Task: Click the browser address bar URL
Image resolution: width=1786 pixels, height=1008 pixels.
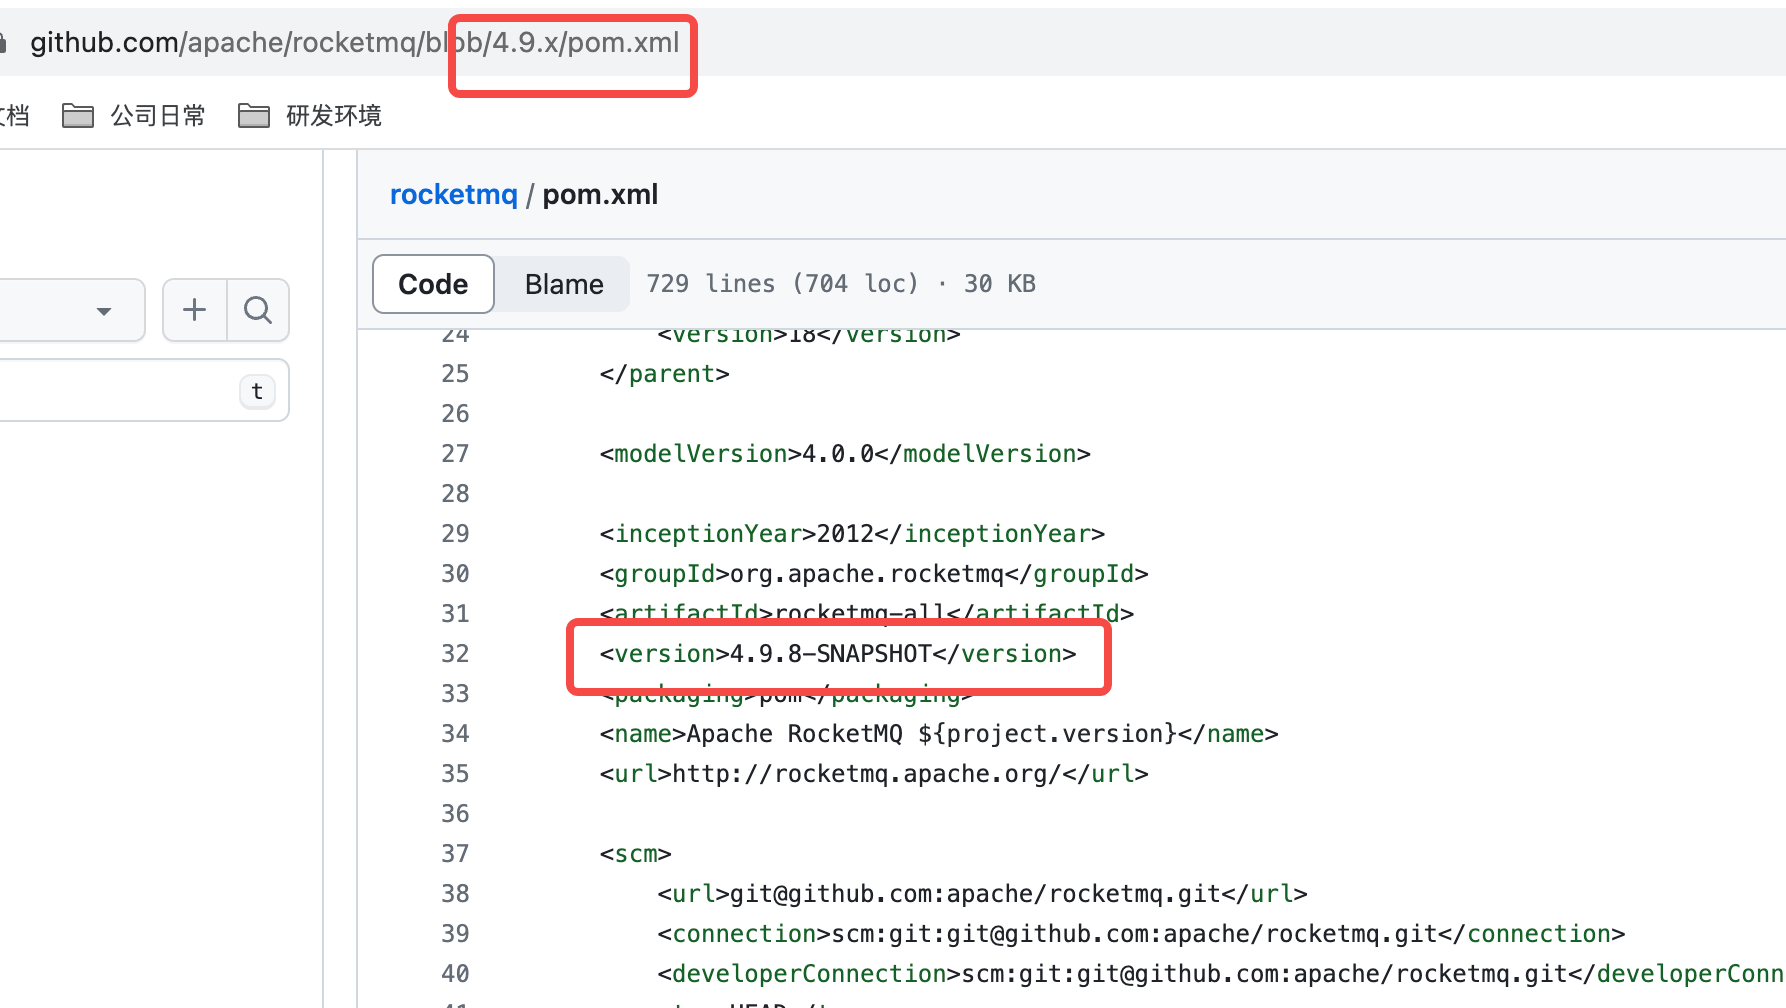Action: click(355, 42)
